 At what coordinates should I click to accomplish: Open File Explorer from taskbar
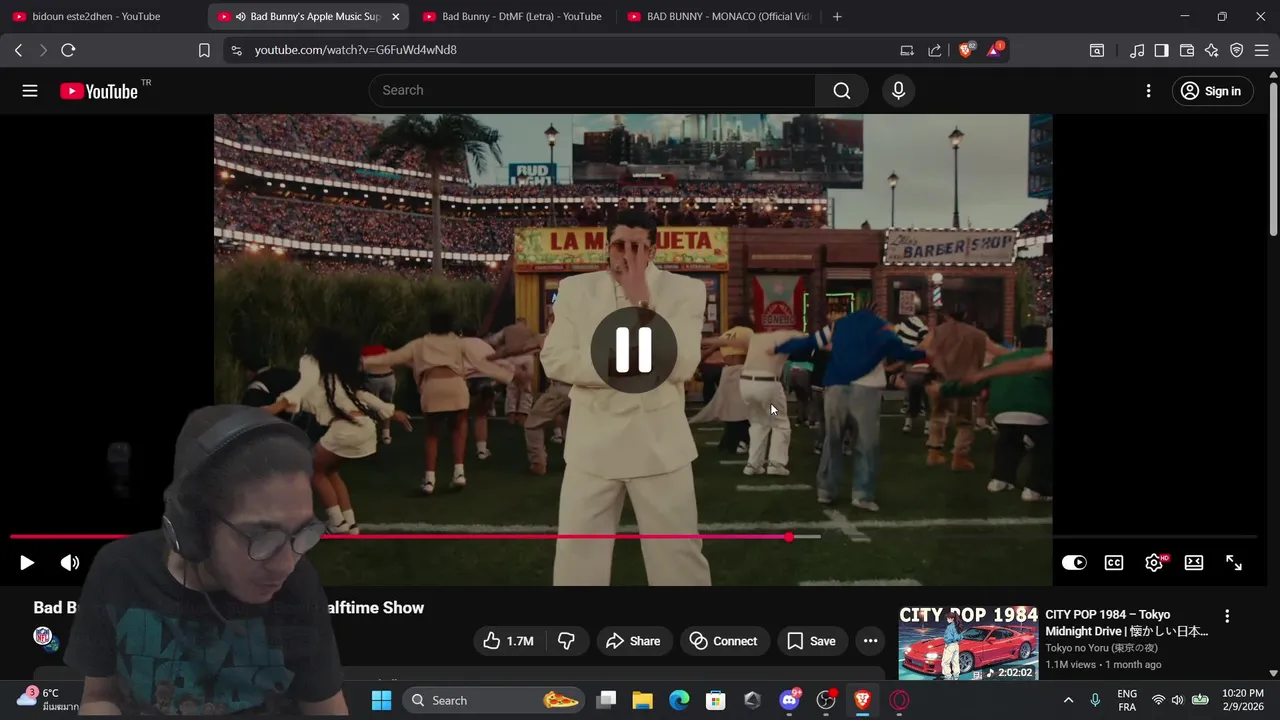point(642,700)
